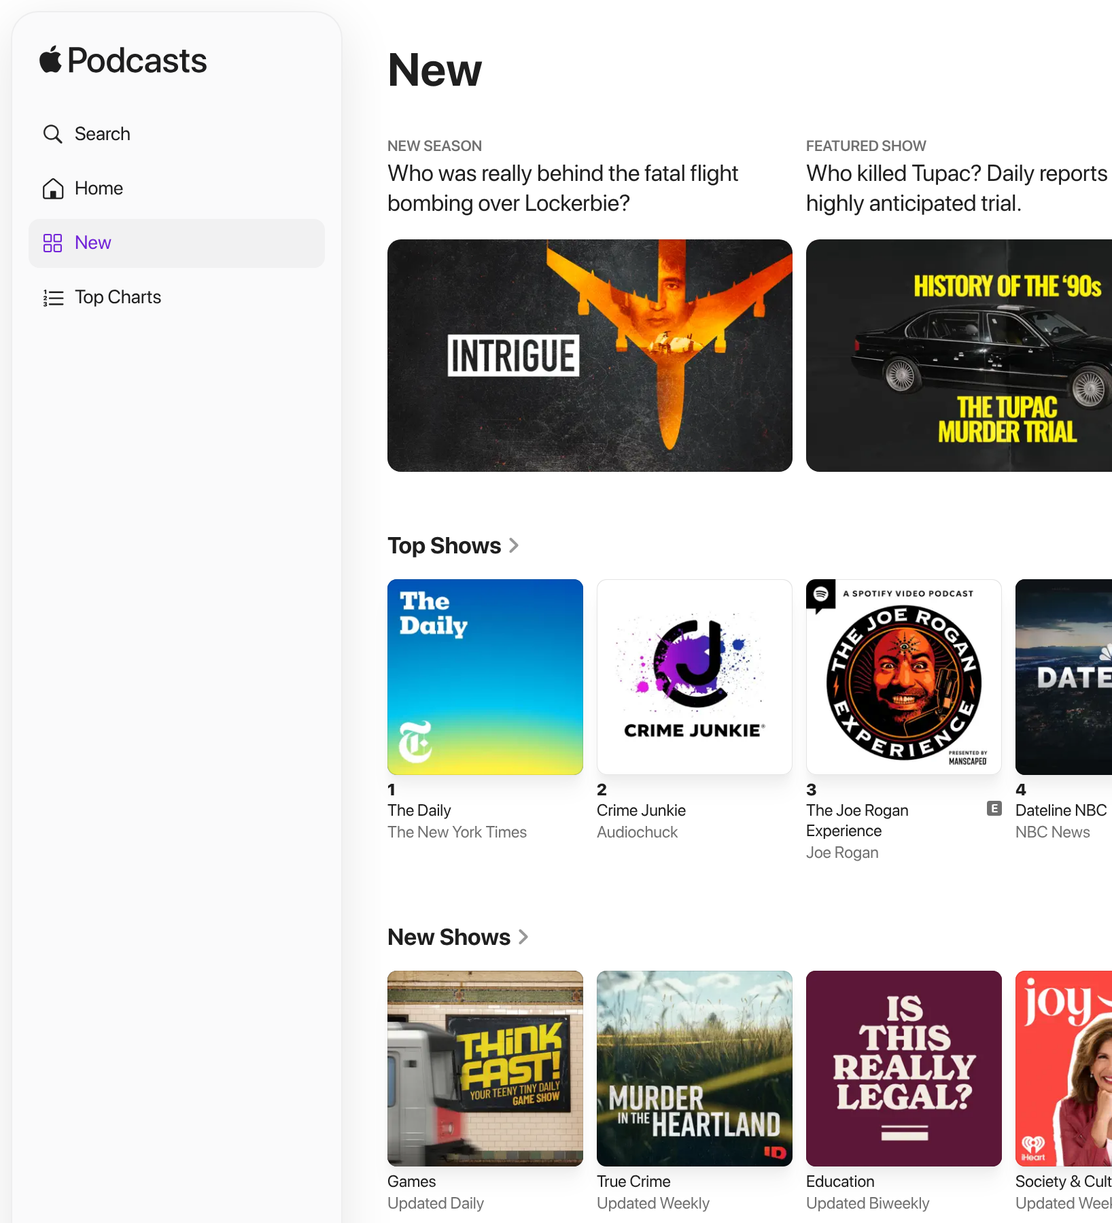Viewport: 1112px width, 1223px height.
Task: Open Search in the sidebar
Action: tap(176, 134)
